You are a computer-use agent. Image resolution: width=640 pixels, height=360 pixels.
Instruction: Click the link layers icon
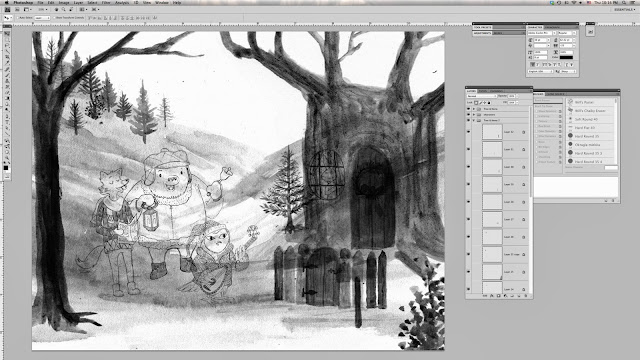[x=485, y=296]
